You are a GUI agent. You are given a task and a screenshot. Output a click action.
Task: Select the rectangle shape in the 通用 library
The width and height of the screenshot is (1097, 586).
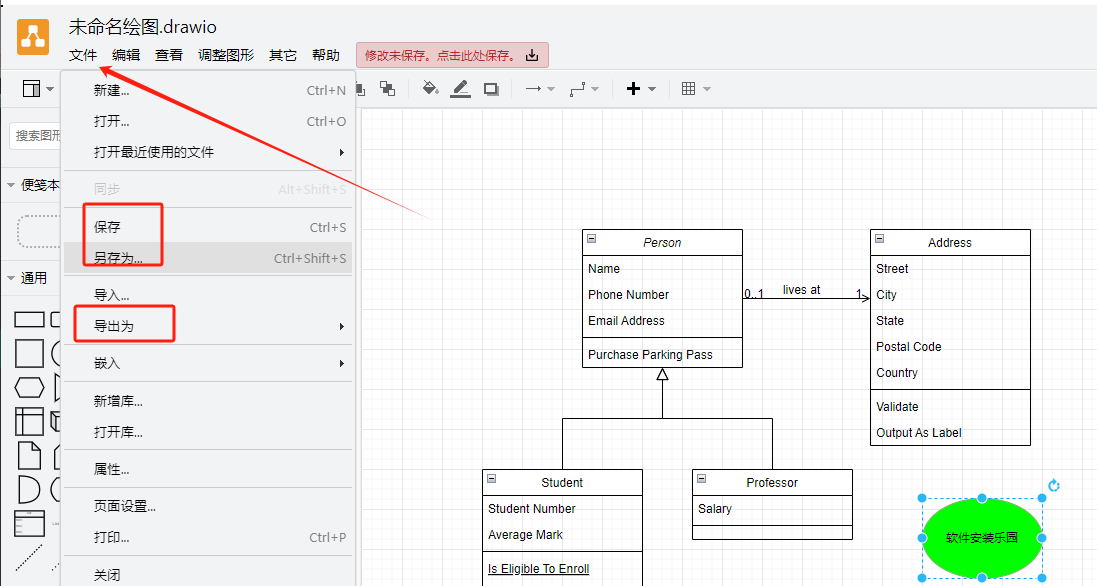(29, 320)
